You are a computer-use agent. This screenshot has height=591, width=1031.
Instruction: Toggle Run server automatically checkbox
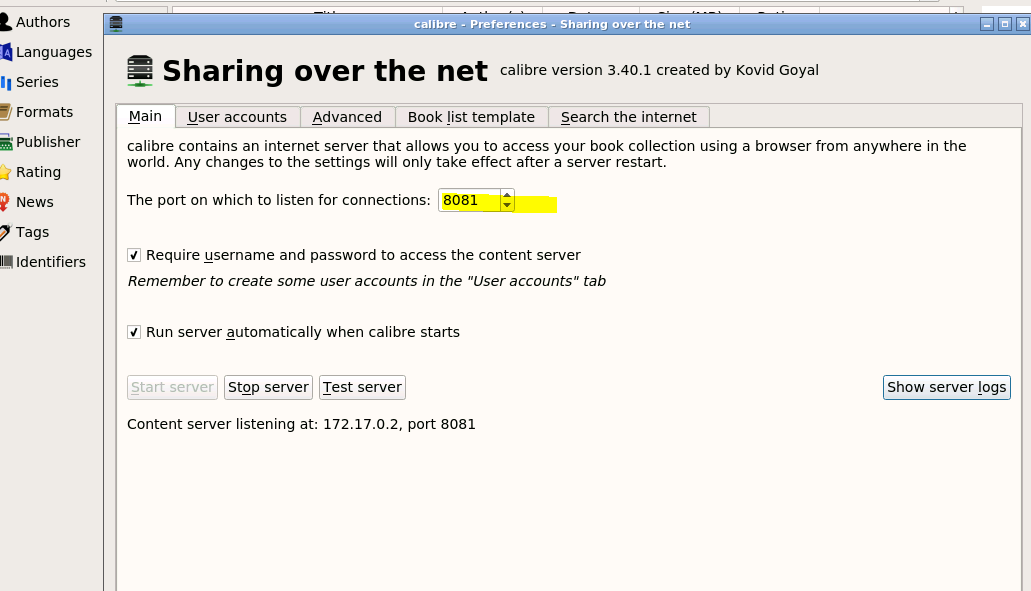(x=134, y=332)
